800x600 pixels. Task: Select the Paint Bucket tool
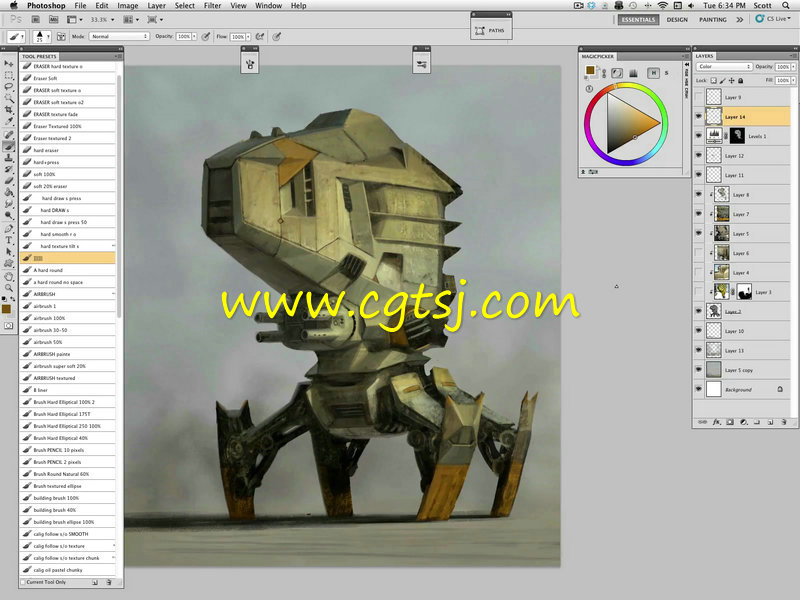[9, 193]
